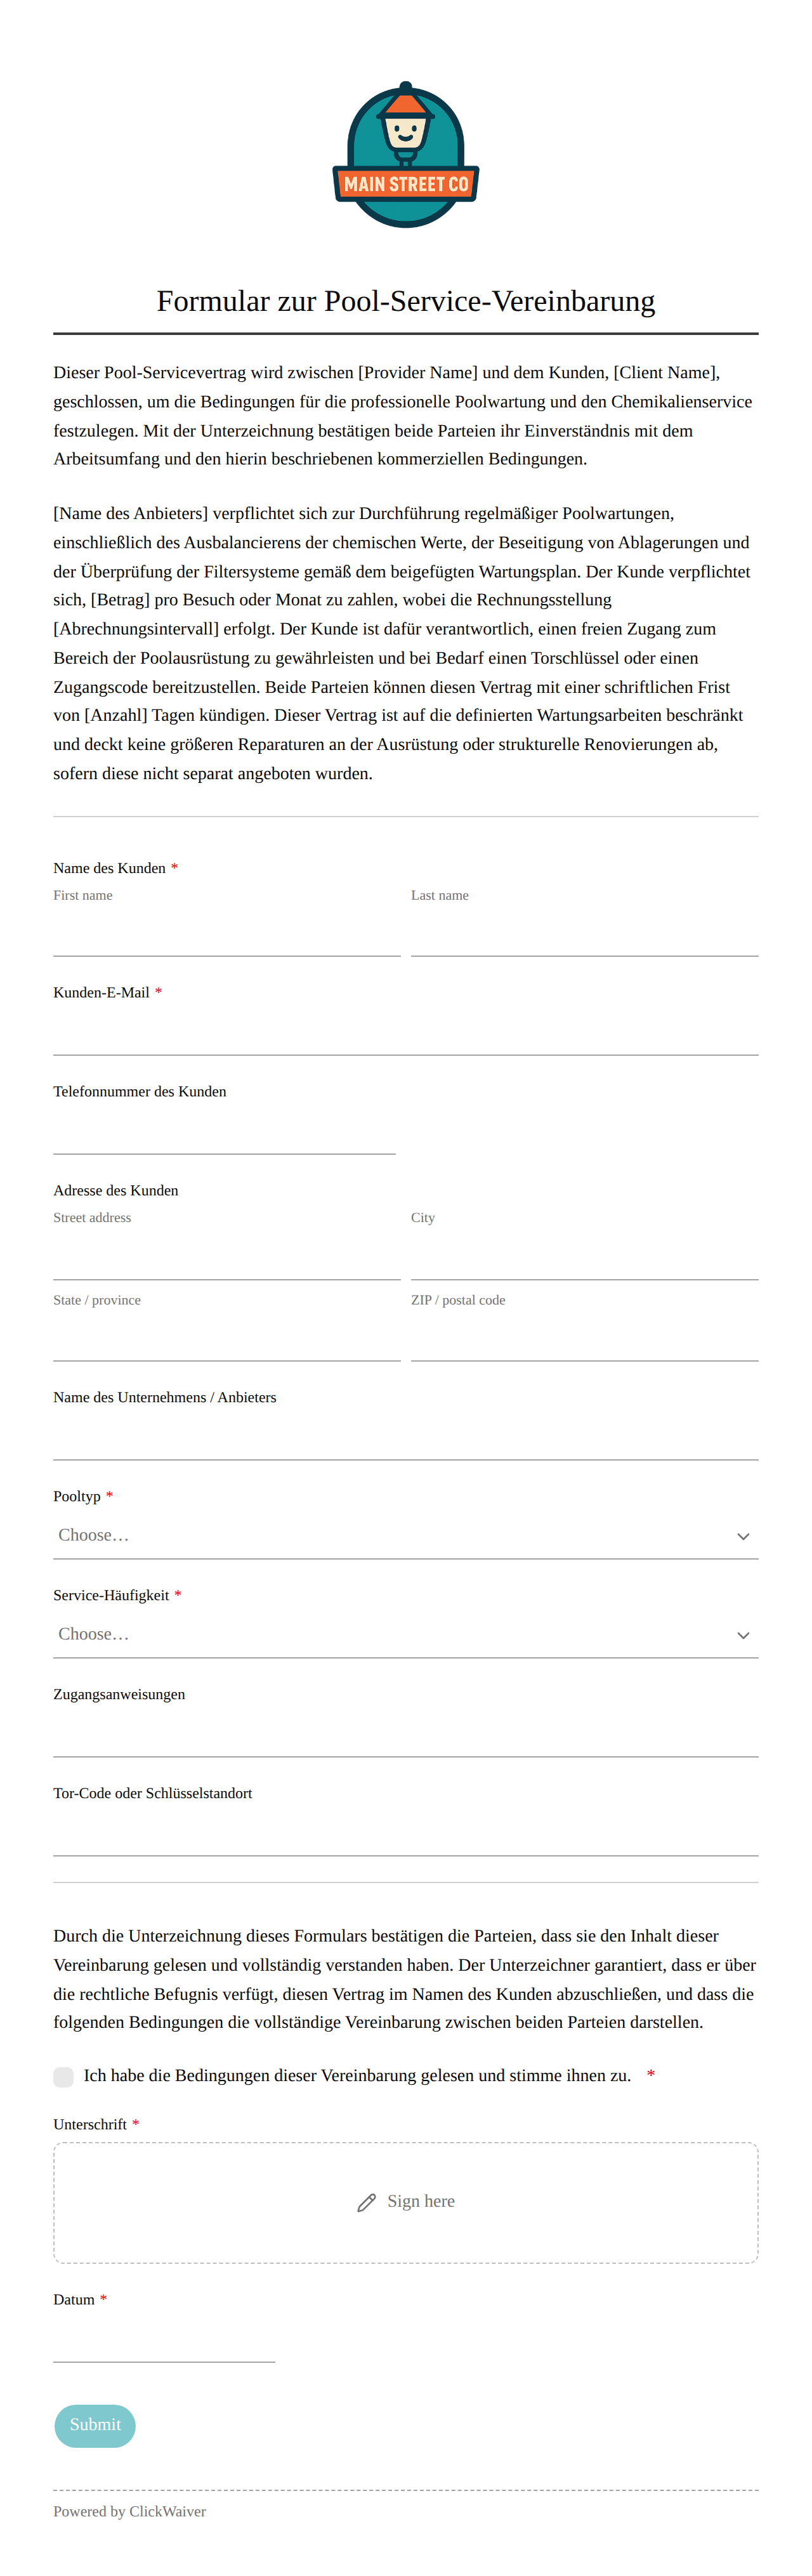Expand the Service-Häufigkeit dropdown
Viewport: 812px width, 2576px height.
point(406,1634)
